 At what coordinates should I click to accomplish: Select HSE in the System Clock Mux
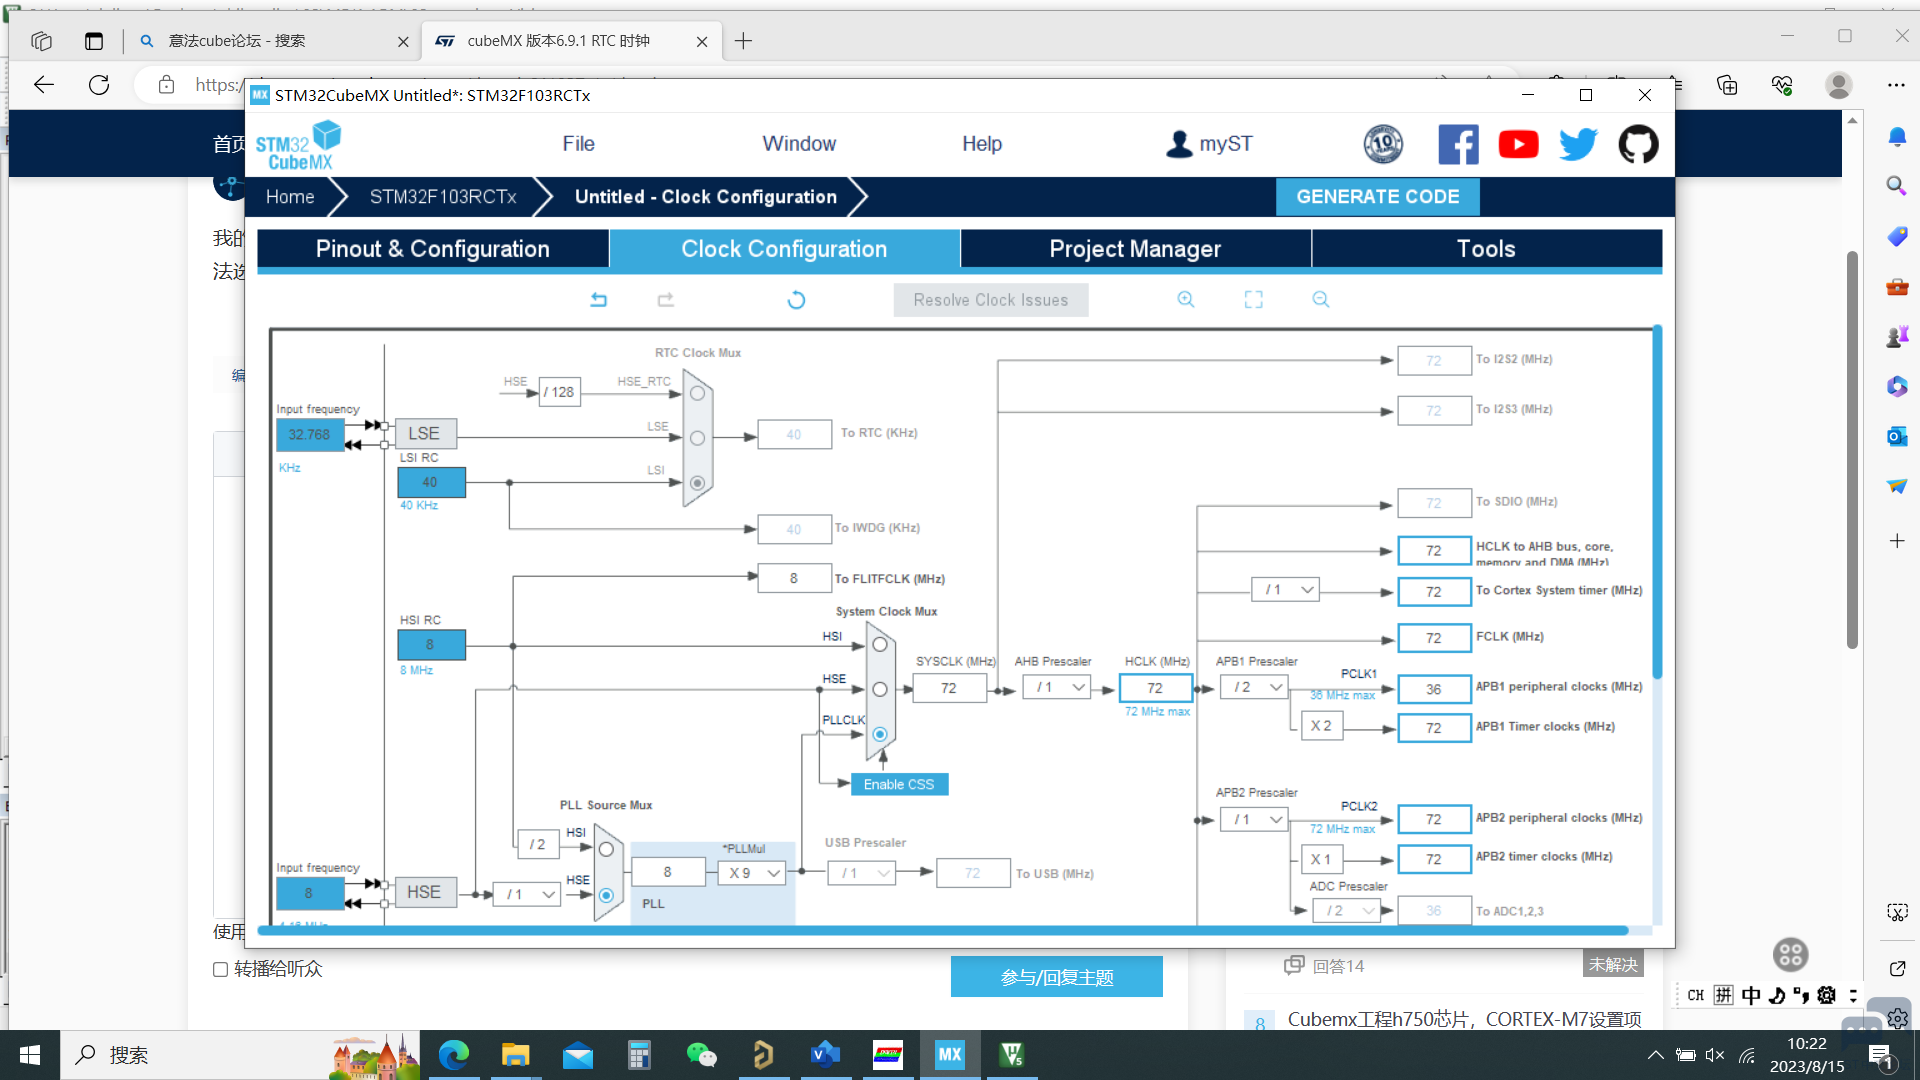[880, 689]
